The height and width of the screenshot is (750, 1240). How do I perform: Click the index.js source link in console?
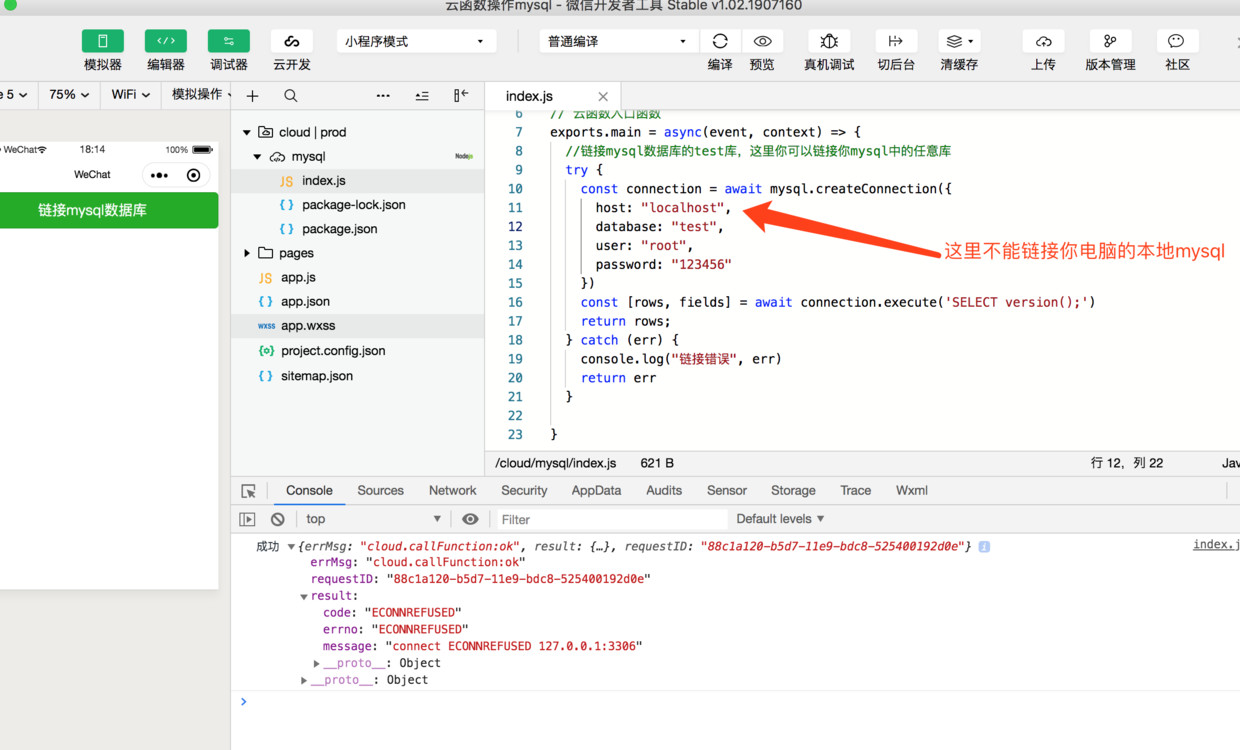click(1216, 545)
